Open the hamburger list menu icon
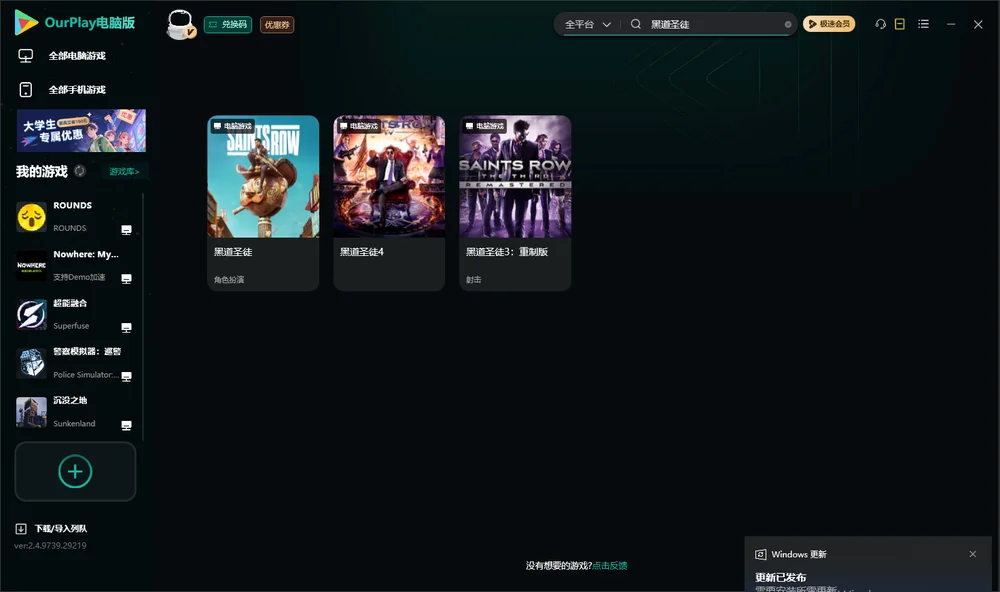The image size is (1000, 592). point(923,24)
